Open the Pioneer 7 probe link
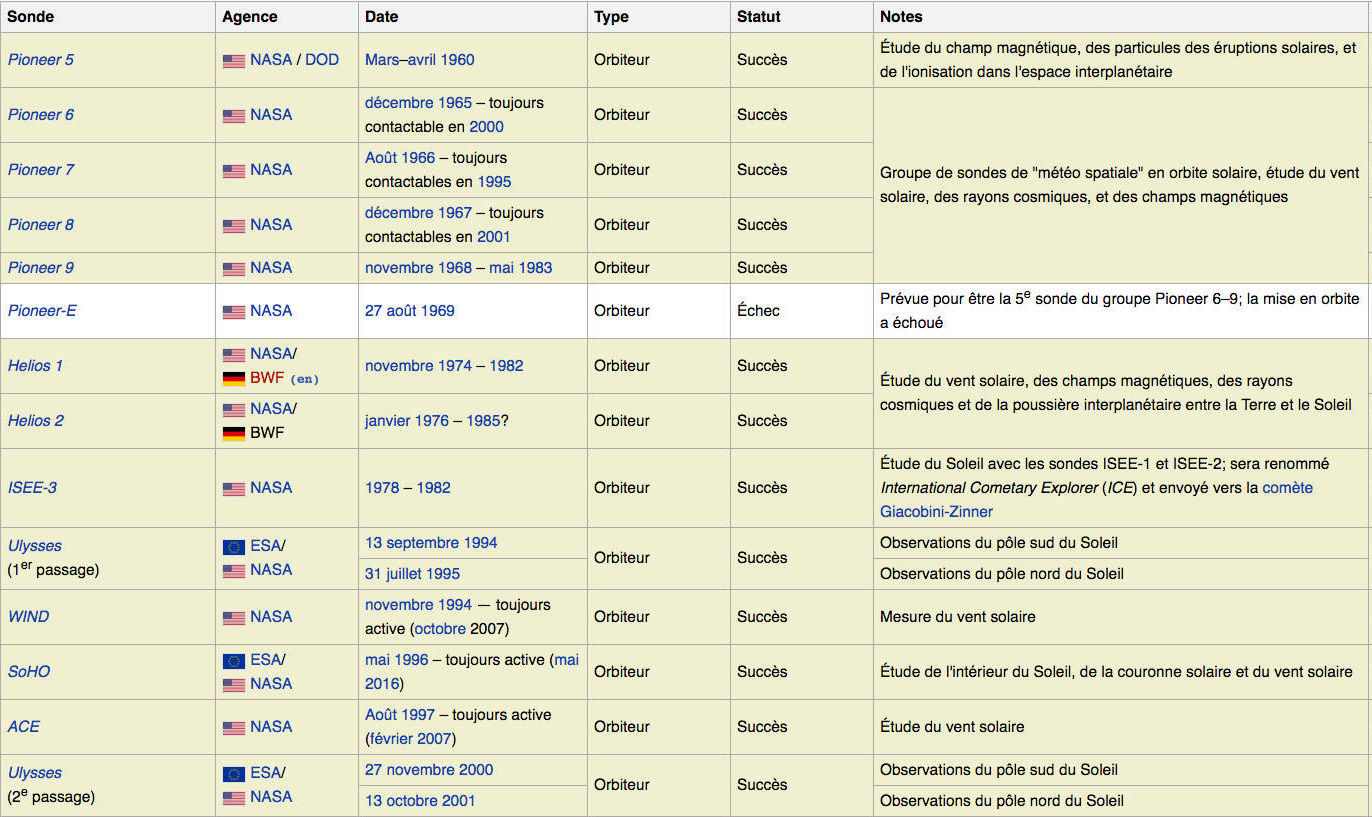This screenshot has height=817, width=1372. [x=41, y=170]
